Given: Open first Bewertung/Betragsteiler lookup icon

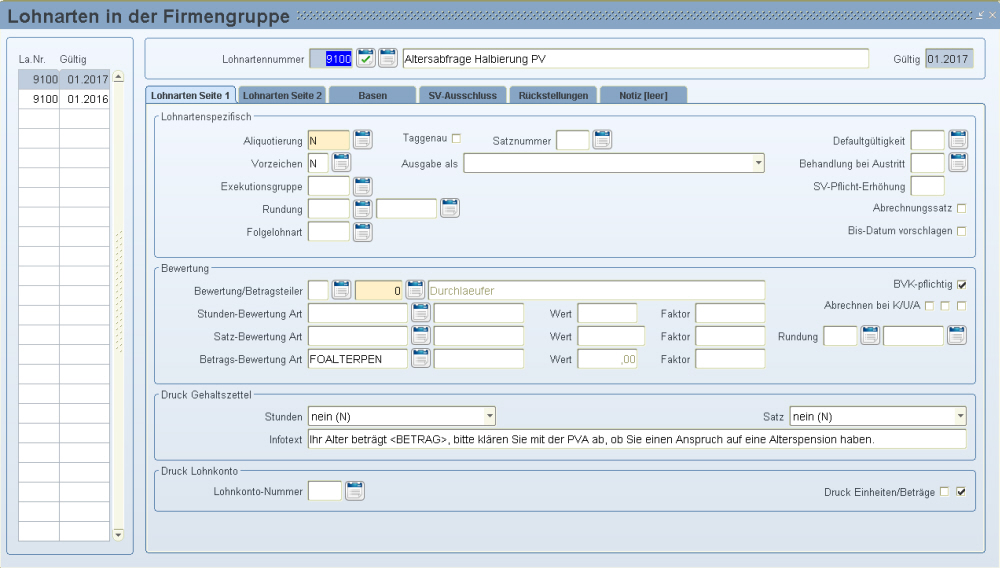Looking at the screenshot, I should pyautogui.click(x=341, y=290).
